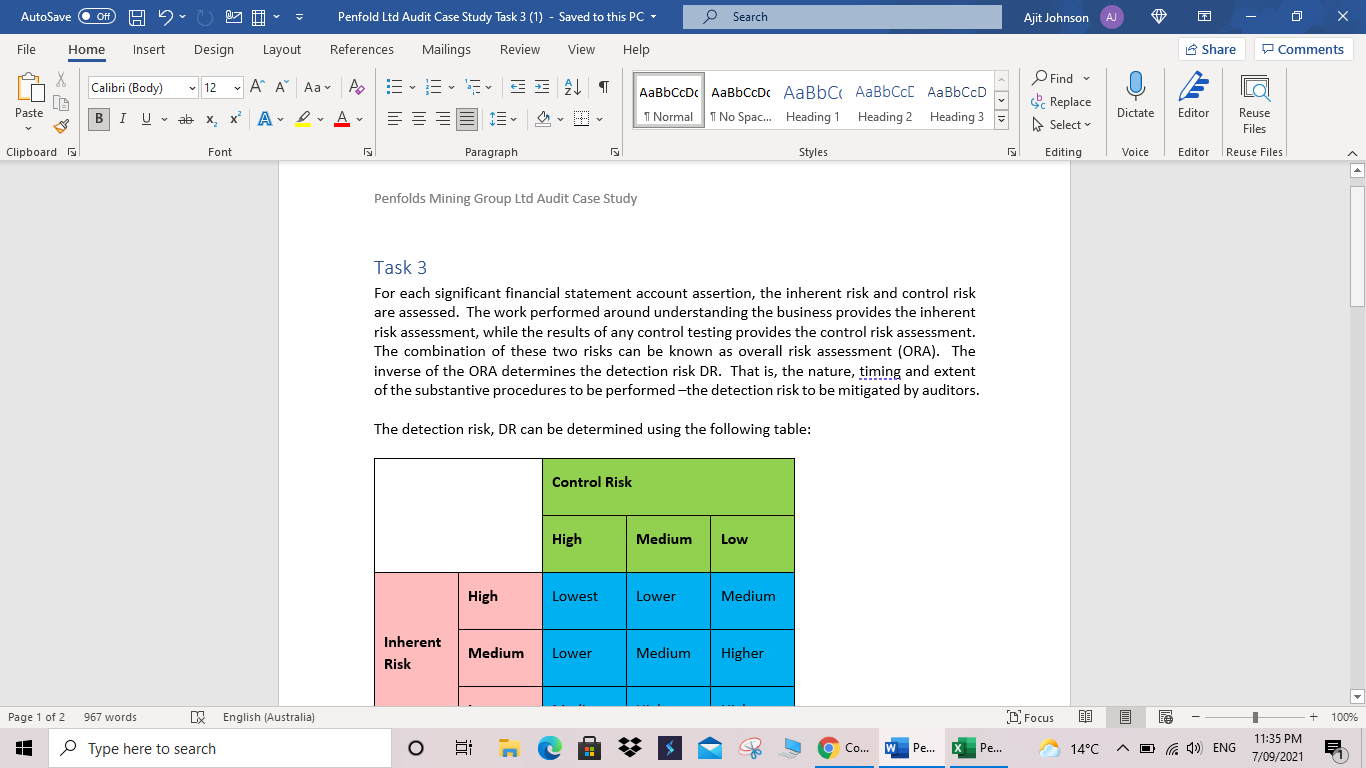This screenshot has width=1366, height=768.
Task: Adjust the zoom slider
Action: (1252, 717)
